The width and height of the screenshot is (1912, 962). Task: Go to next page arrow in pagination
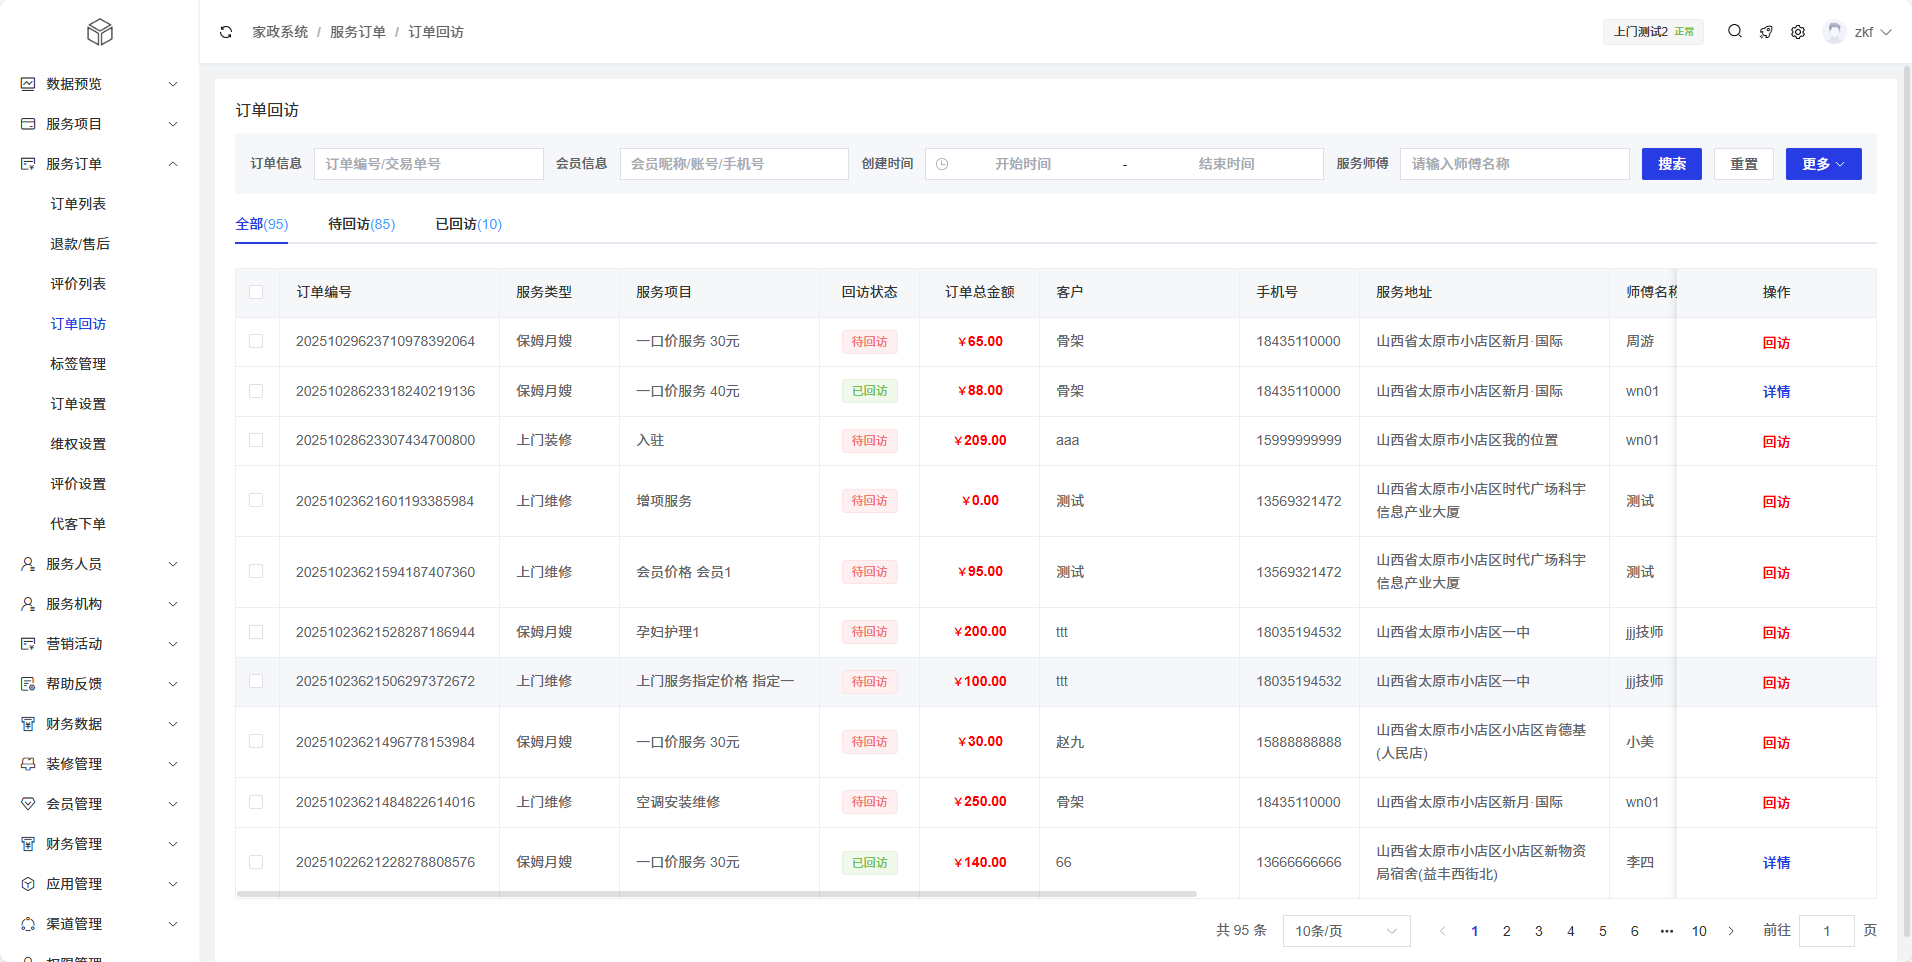click(1731, 931)
